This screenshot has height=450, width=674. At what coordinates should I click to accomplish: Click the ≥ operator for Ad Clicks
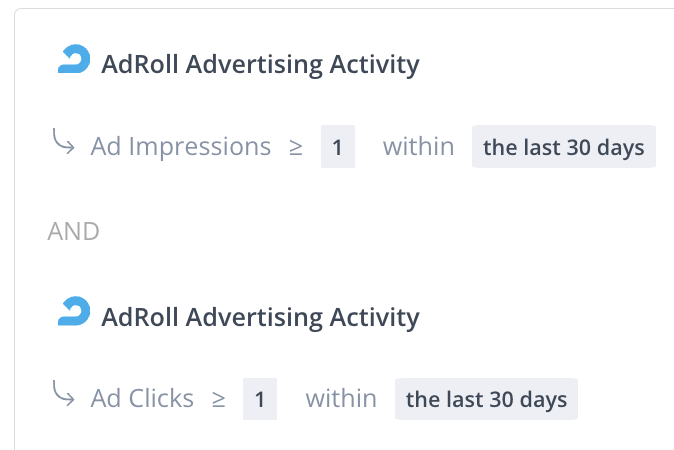click(x=219, y=400)
